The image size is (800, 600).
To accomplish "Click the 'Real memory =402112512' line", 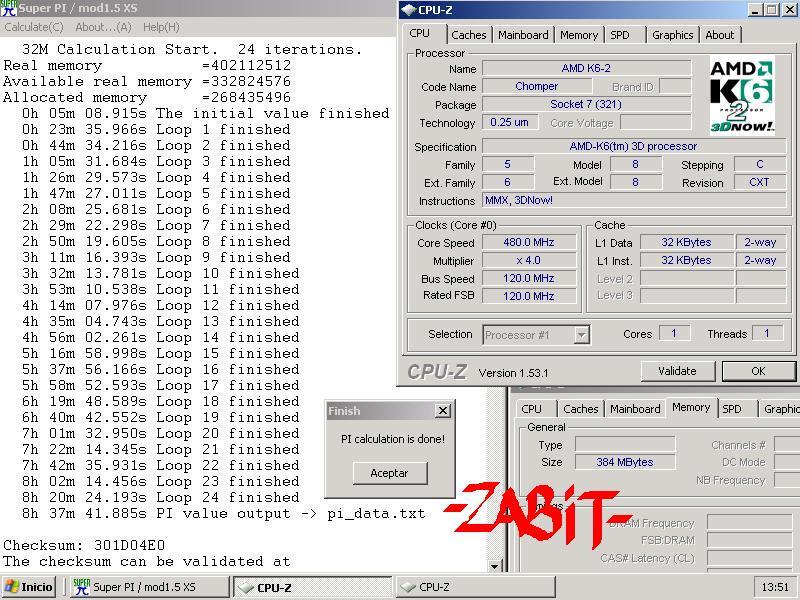I will [147, 65].
